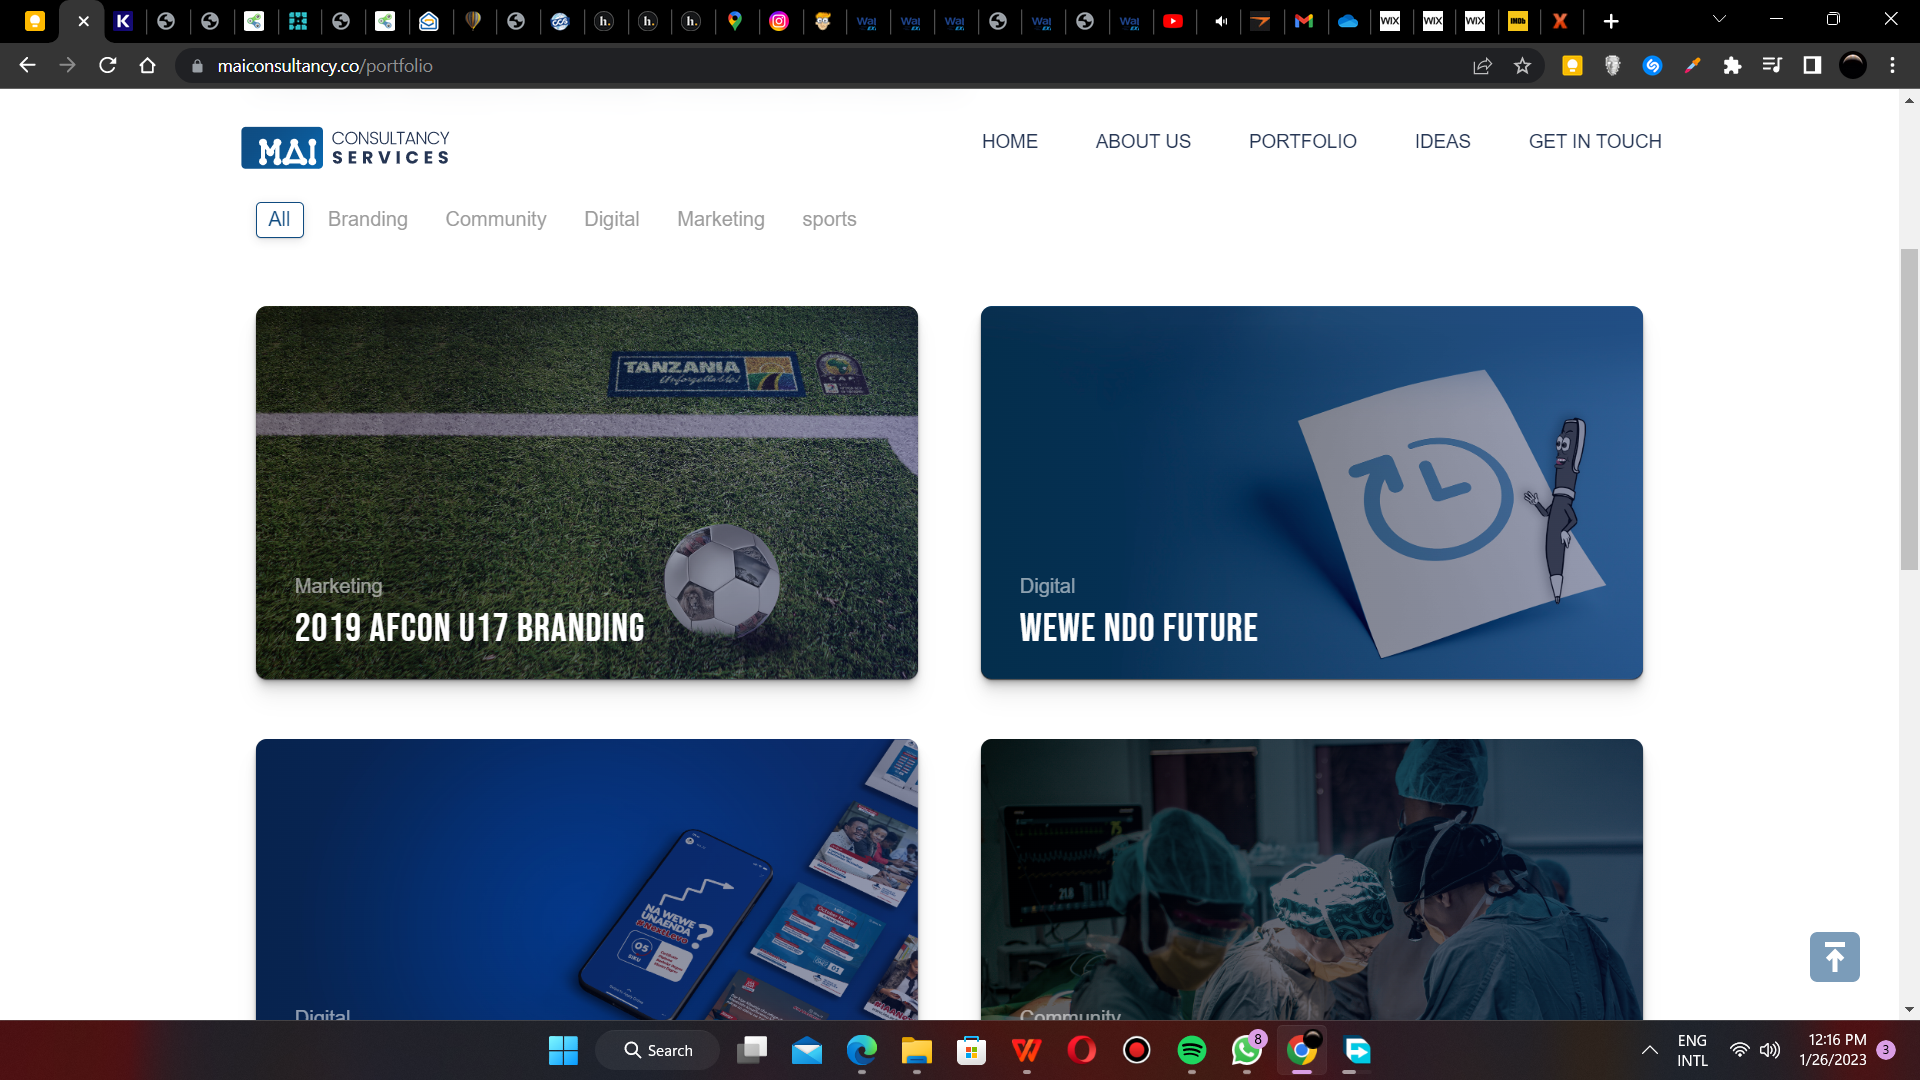Open a new browser tab
Viewport: 1920px width, 1080px height.
click(1610, 21)
